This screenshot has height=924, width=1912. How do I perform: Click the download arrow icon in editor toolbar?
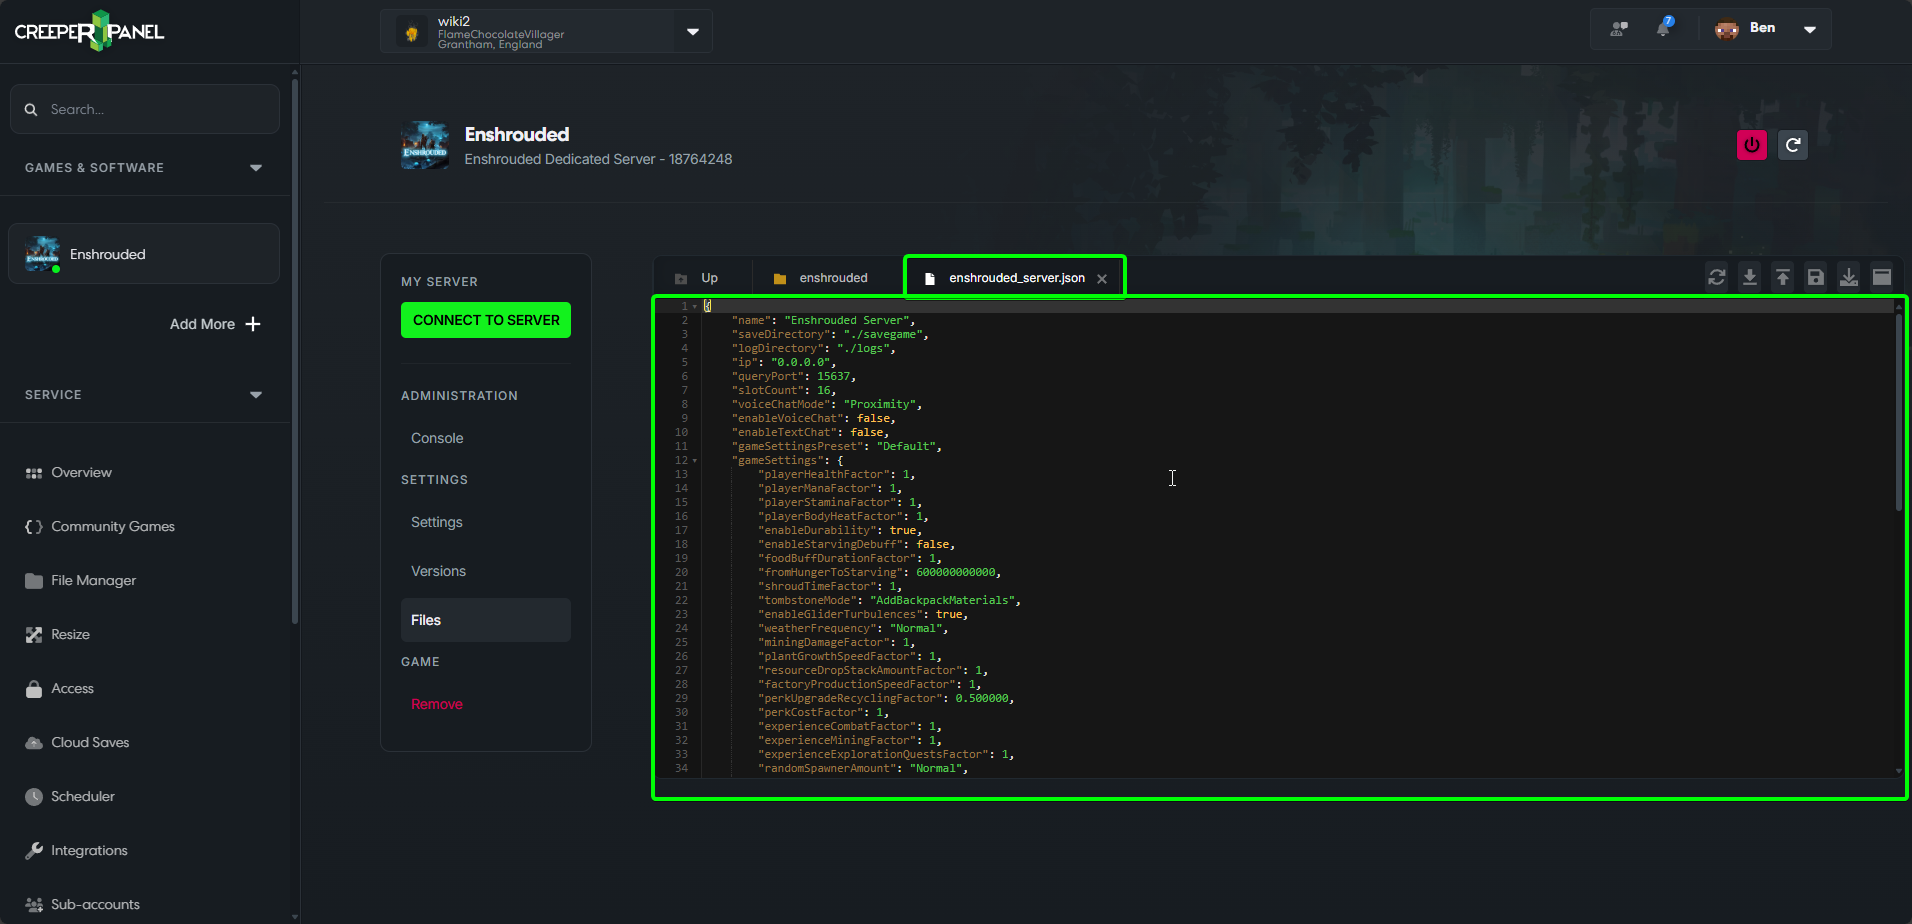pos(1750,277)
